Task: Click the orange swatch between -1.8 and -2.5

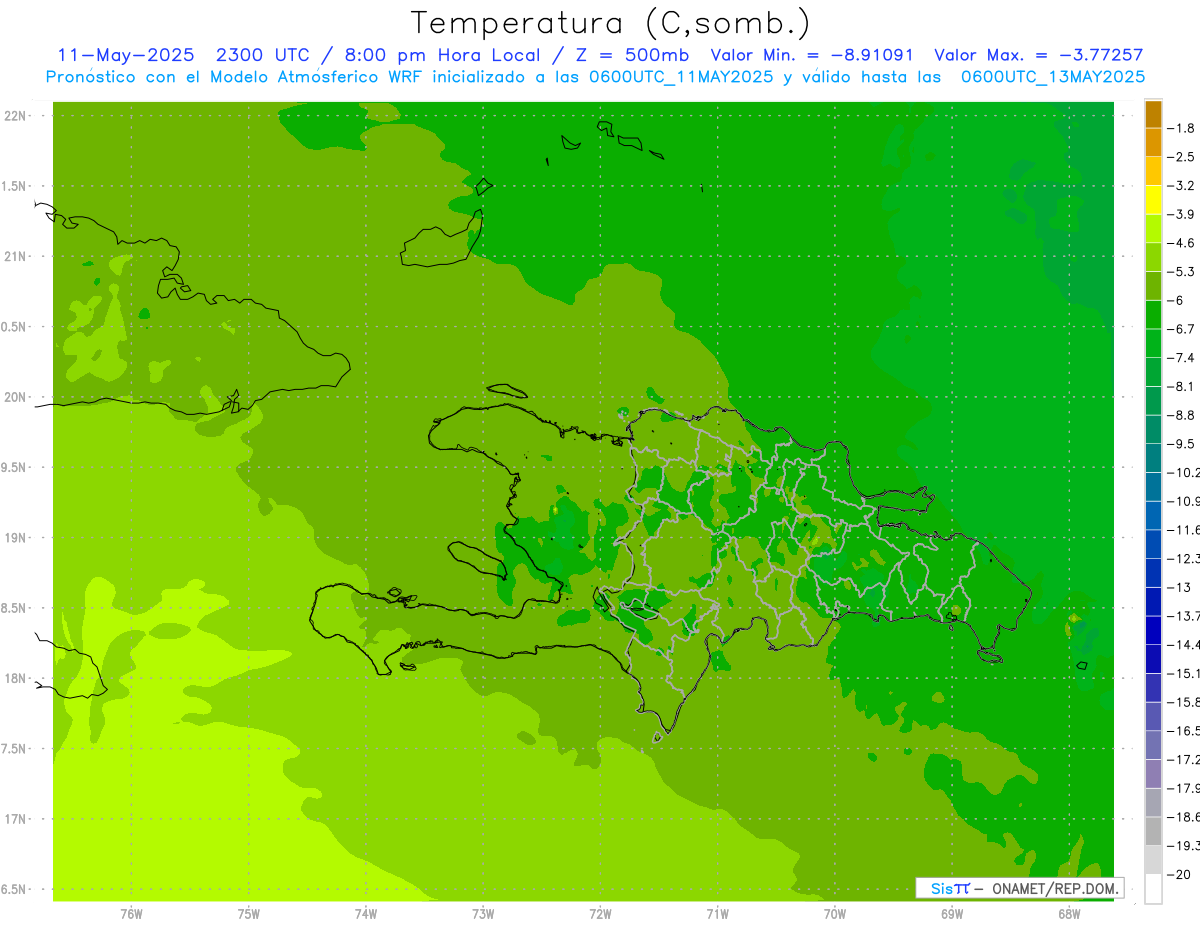Action: [x=1153, y=143]
